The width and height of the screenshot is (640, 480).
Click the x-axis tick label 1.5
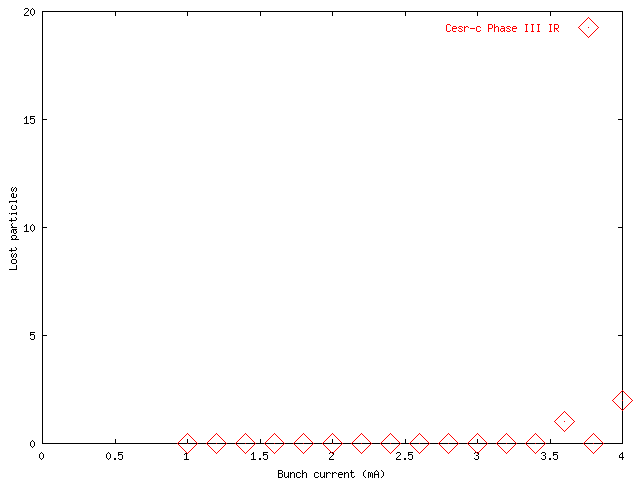(260, 456)
